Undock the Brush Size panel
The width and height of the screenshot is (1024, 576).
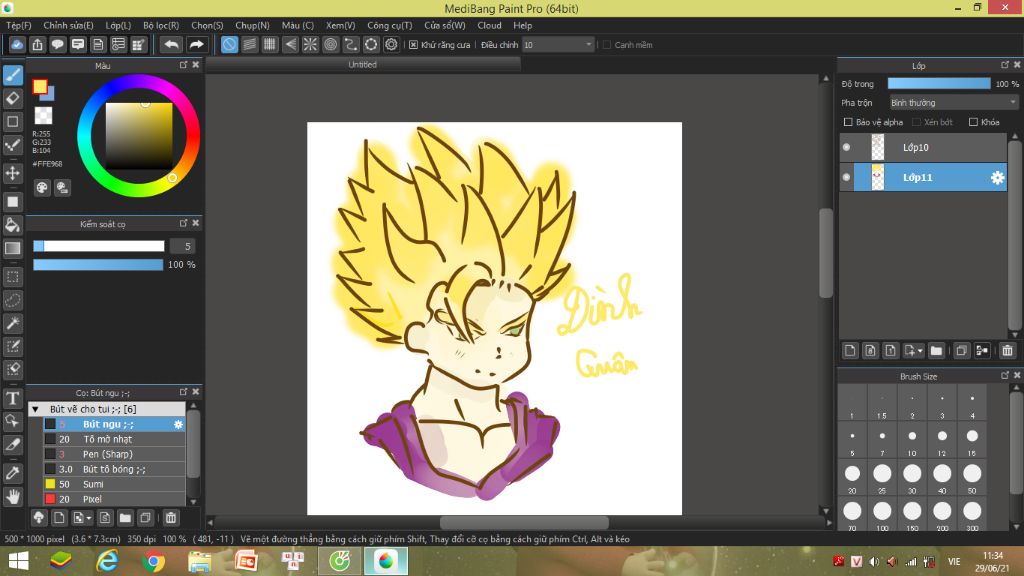(1004, 376)
